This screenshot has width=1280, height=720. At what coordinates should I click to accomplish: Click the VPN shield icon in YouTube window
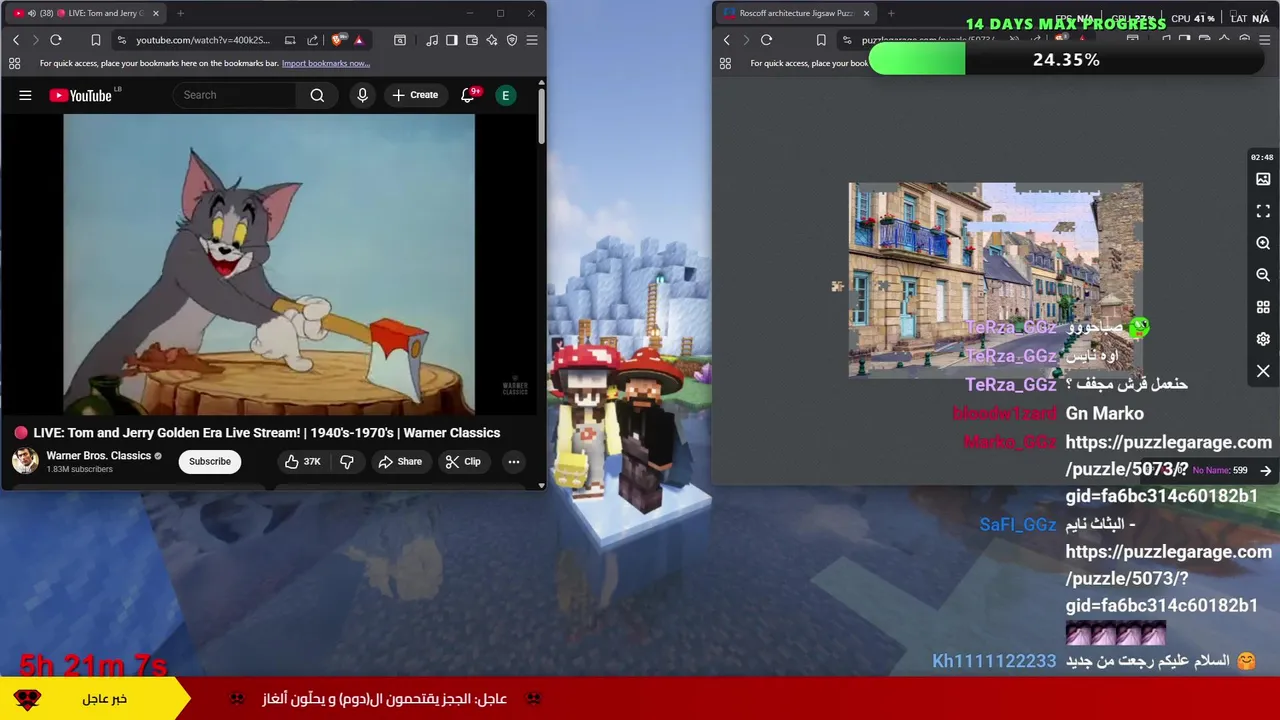click(x=512, y=40)
